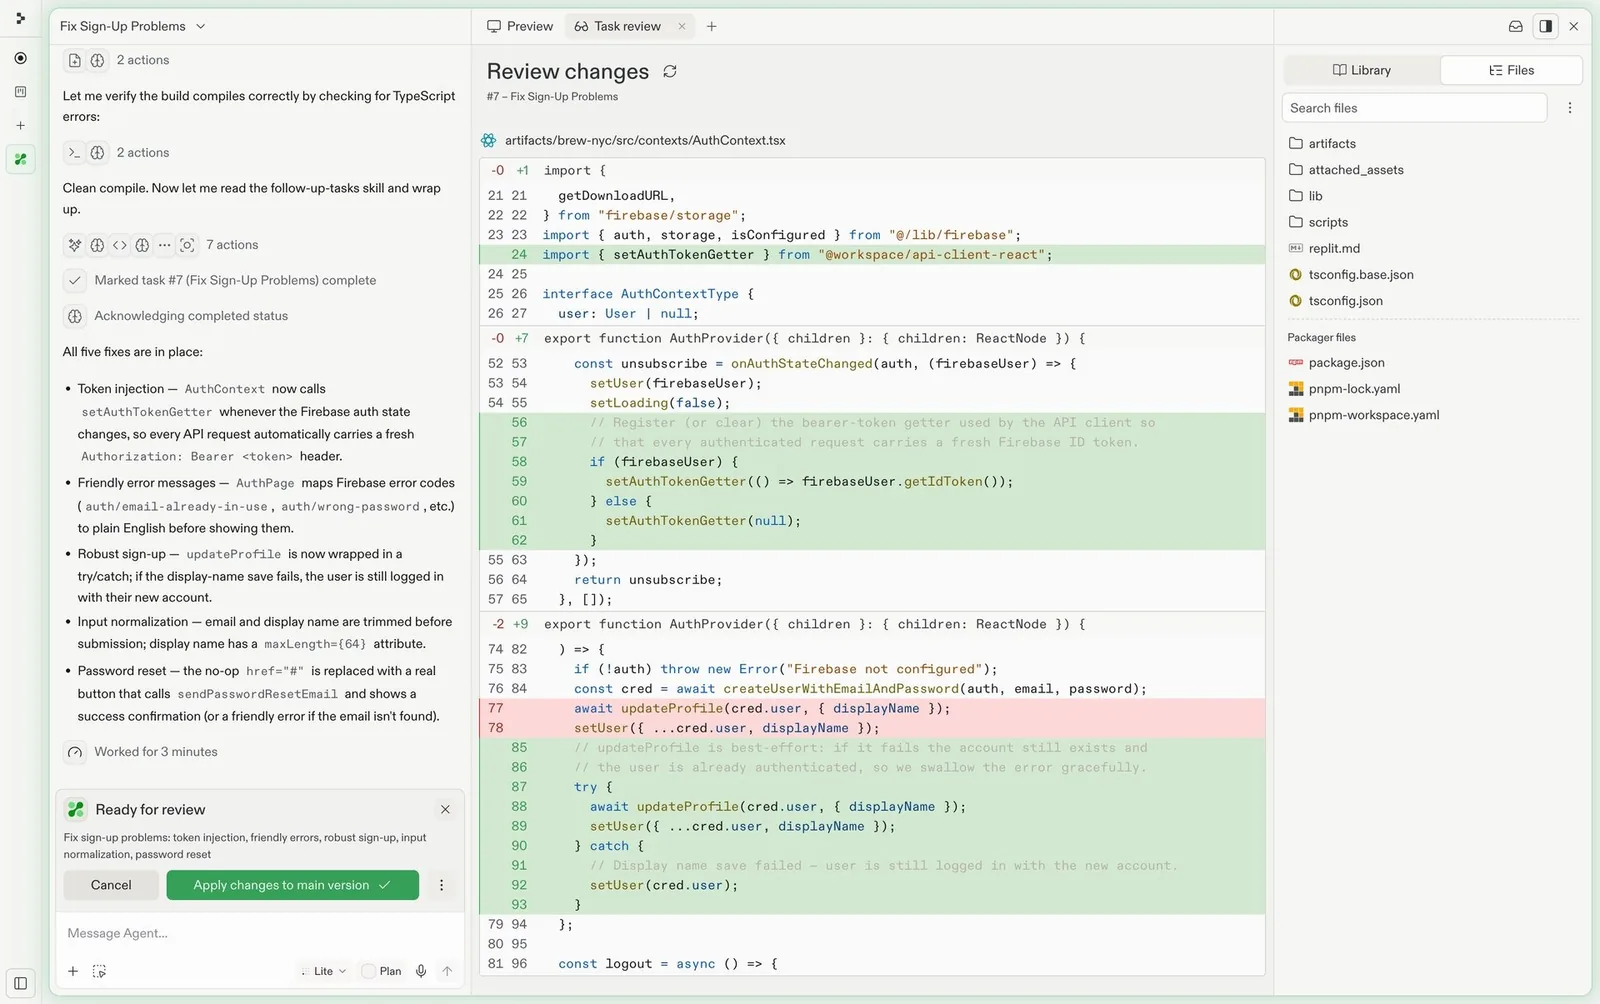1600x1004 pixels.
Task: Expand the lib folder in the file tree
Action: (1306, 196)
